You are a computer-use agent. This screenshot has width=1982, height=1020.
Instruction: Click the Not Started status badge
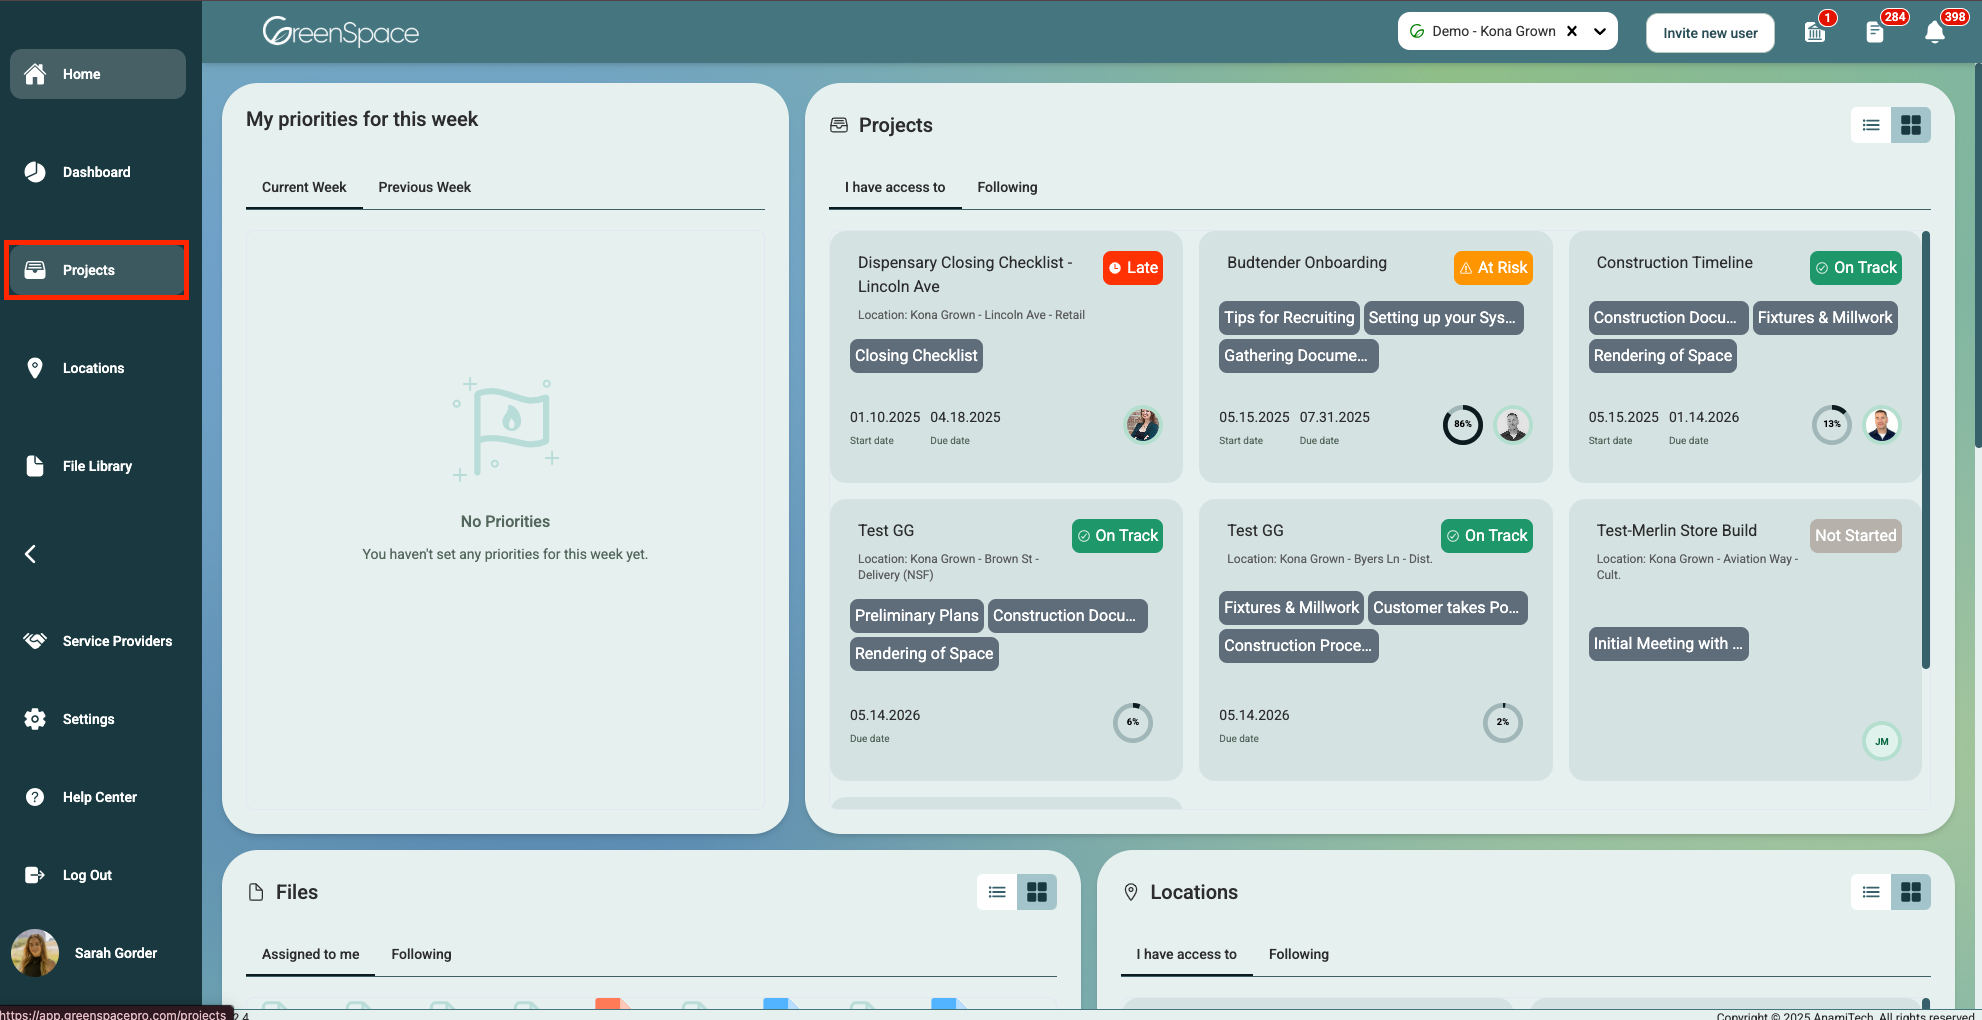[1856, 536]
